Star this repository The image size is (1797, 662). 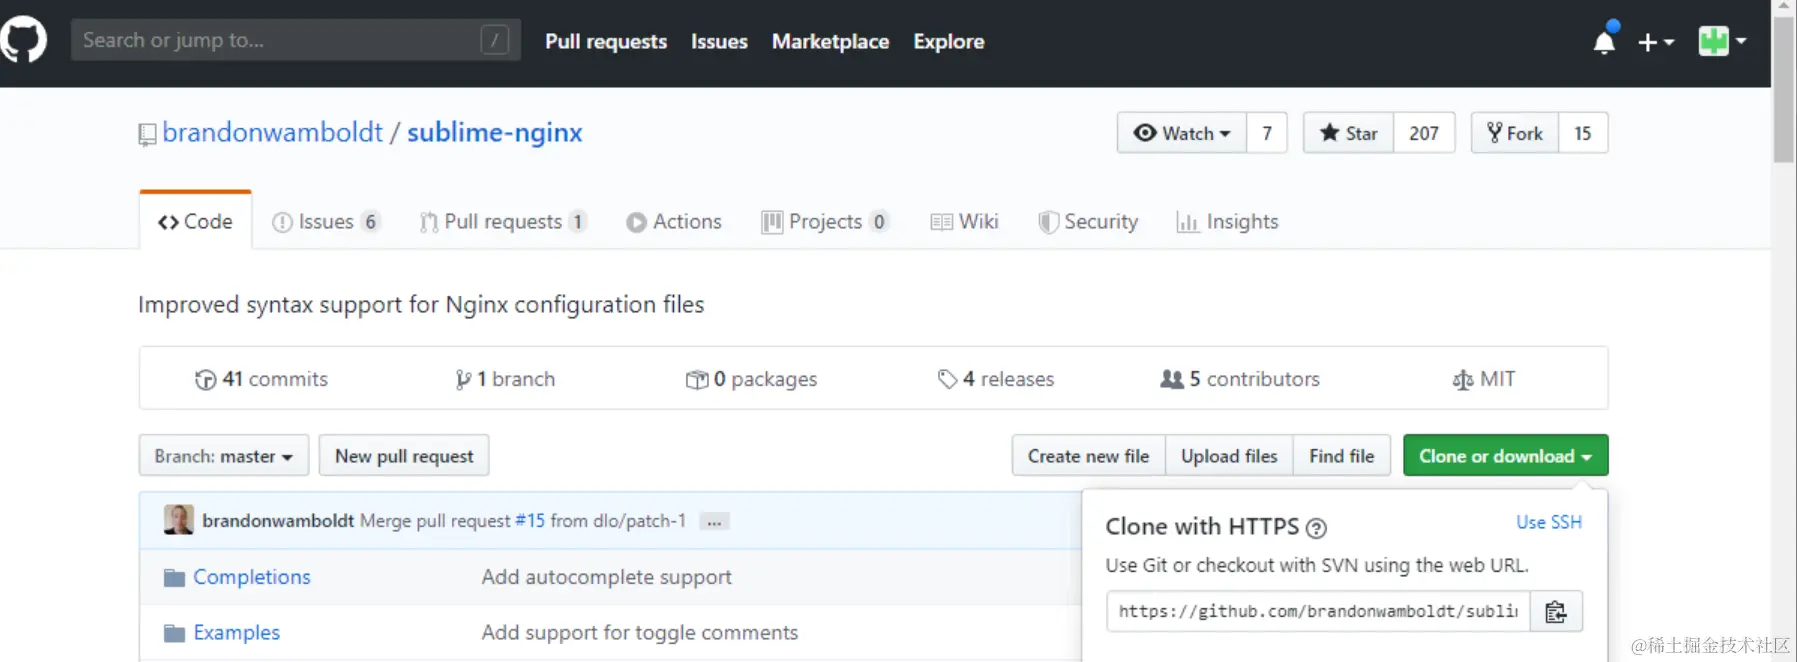(x=1348, y=133)
